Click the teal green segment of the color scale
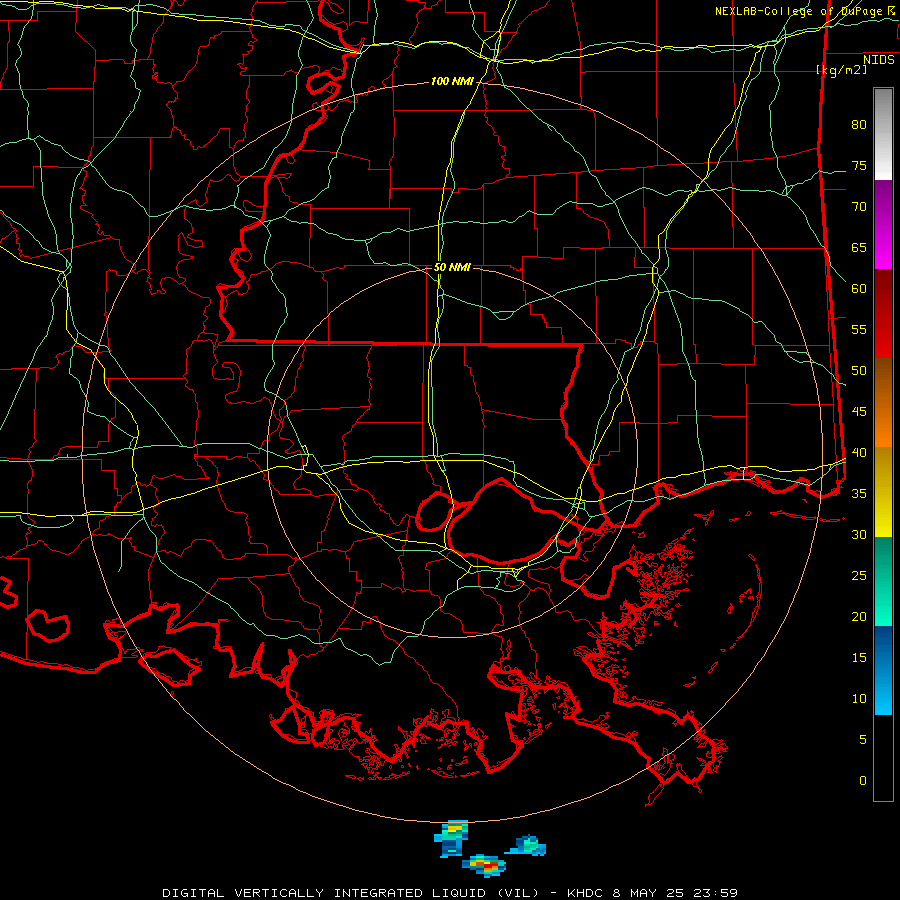The image size is (900, 900). click(883, 581)
